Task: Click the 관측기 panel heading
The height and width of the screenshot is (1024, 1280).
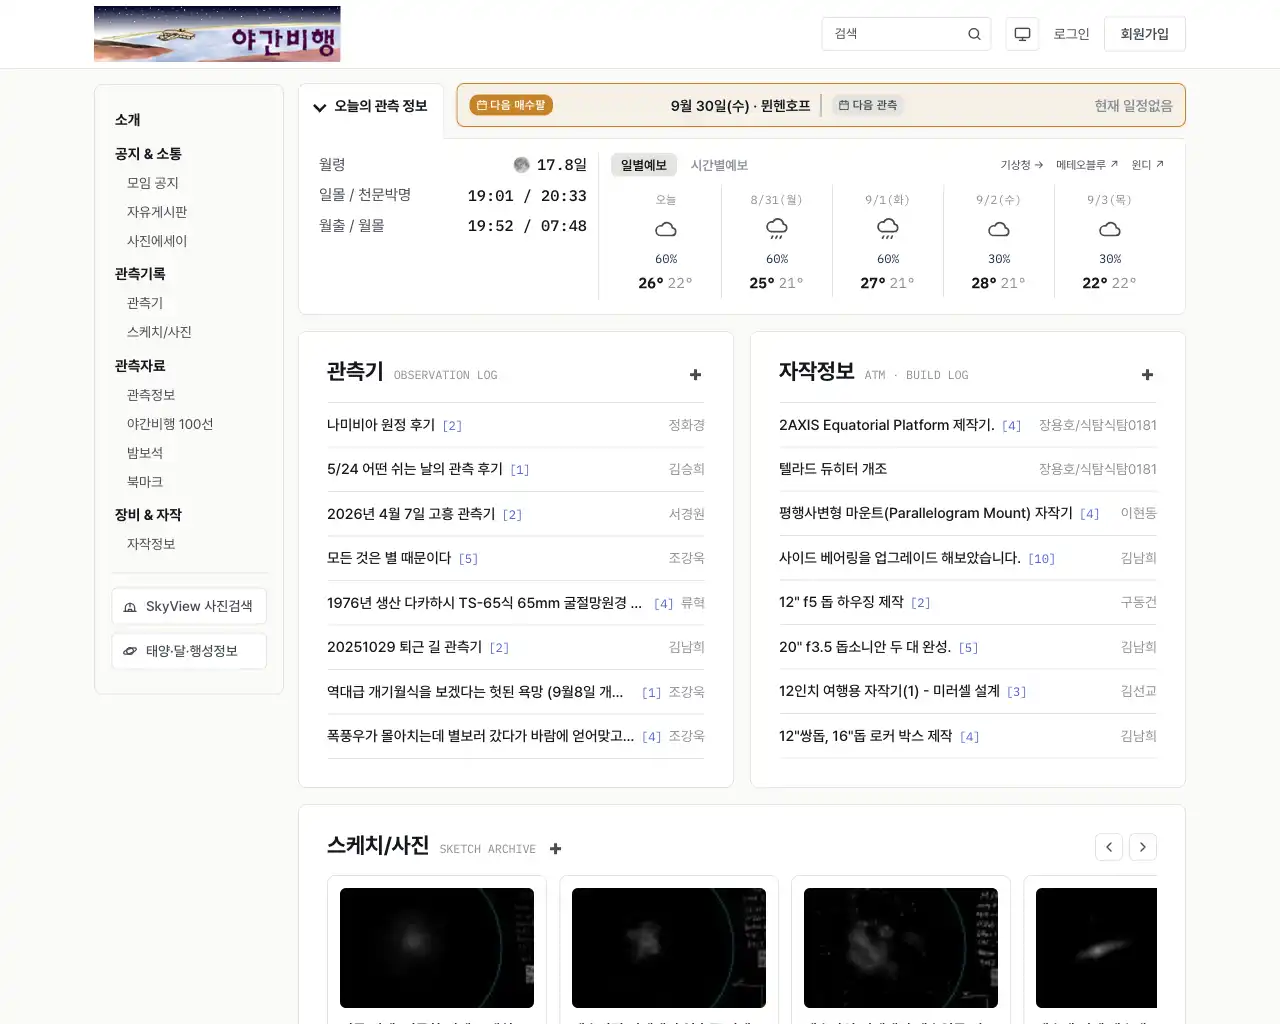Action: tap(355, 372)
